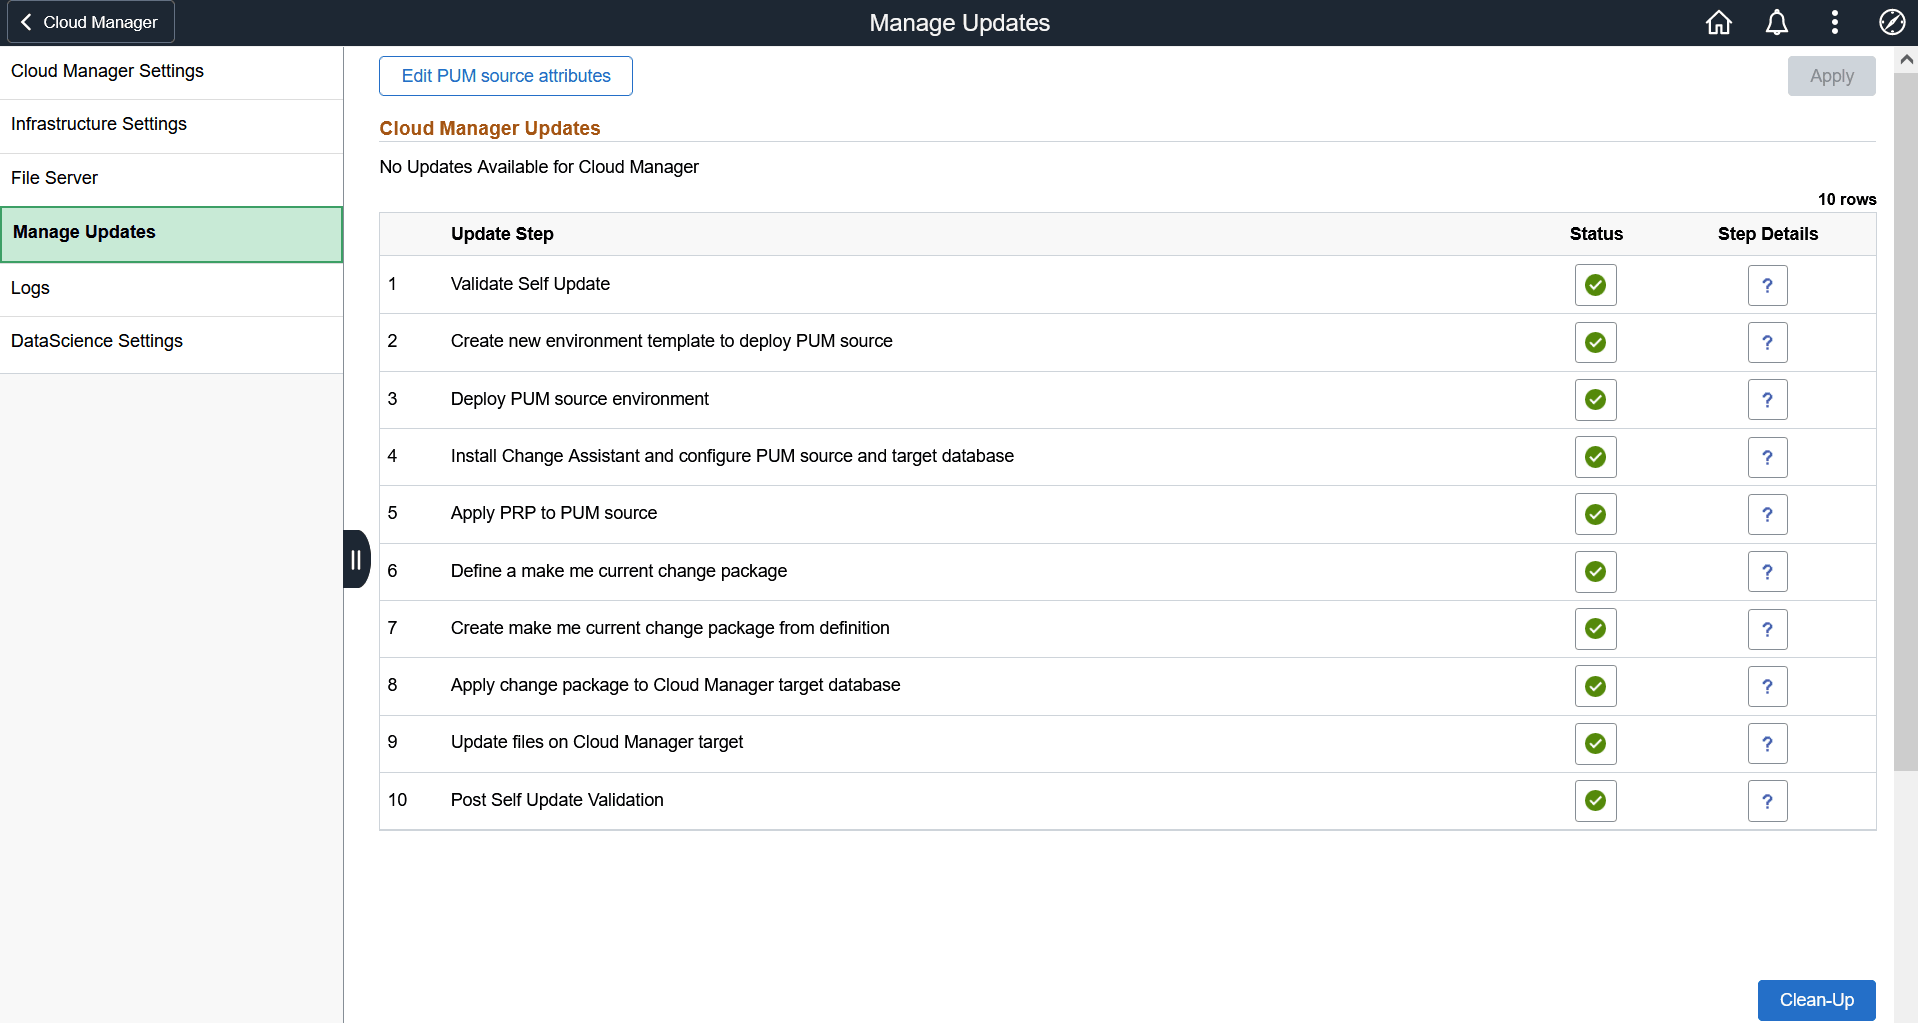Open step details for Apply PRP to PUM source

(1766, 514)
